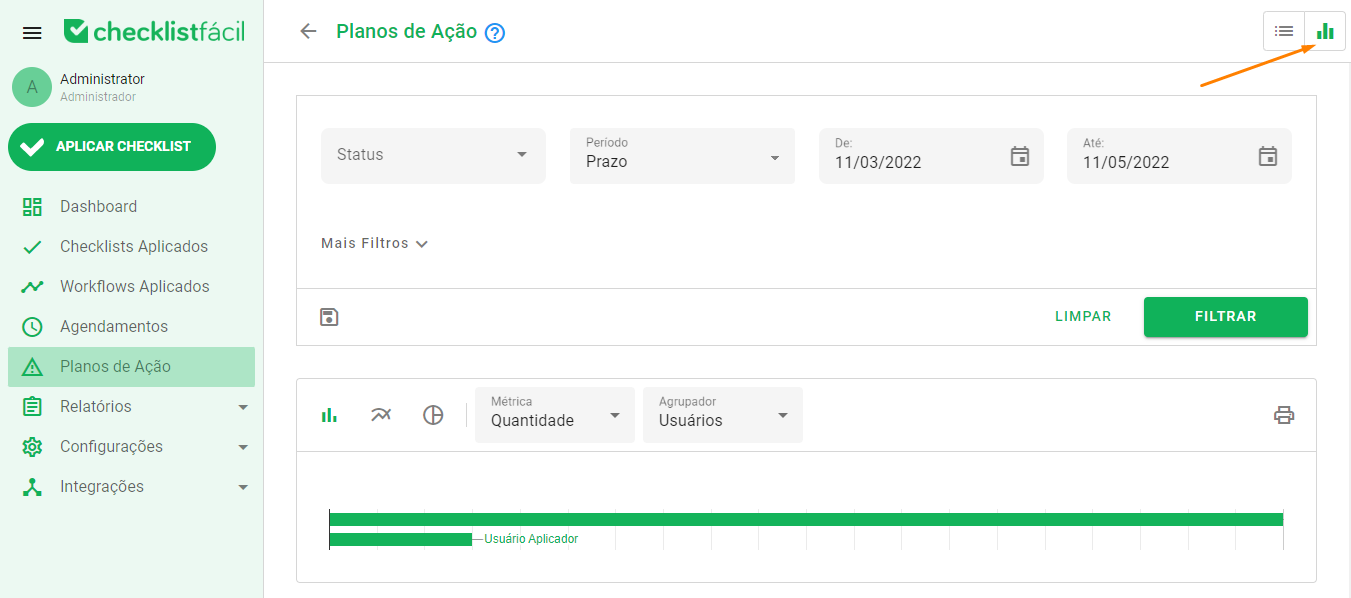The height and width of the screenshot is (598, 1351).
Task: Click the Relatórios clipboard icon
Action: (x=32, y=407)
